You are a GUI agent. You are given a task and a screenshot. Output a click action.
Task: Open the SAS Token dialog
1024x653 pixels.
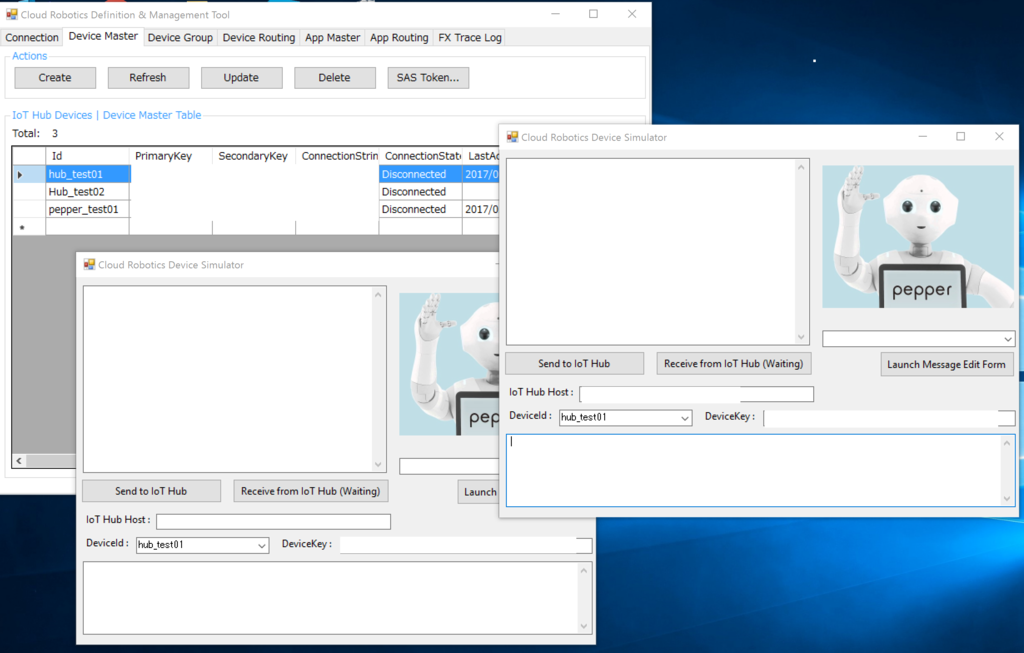pos(428,77)
